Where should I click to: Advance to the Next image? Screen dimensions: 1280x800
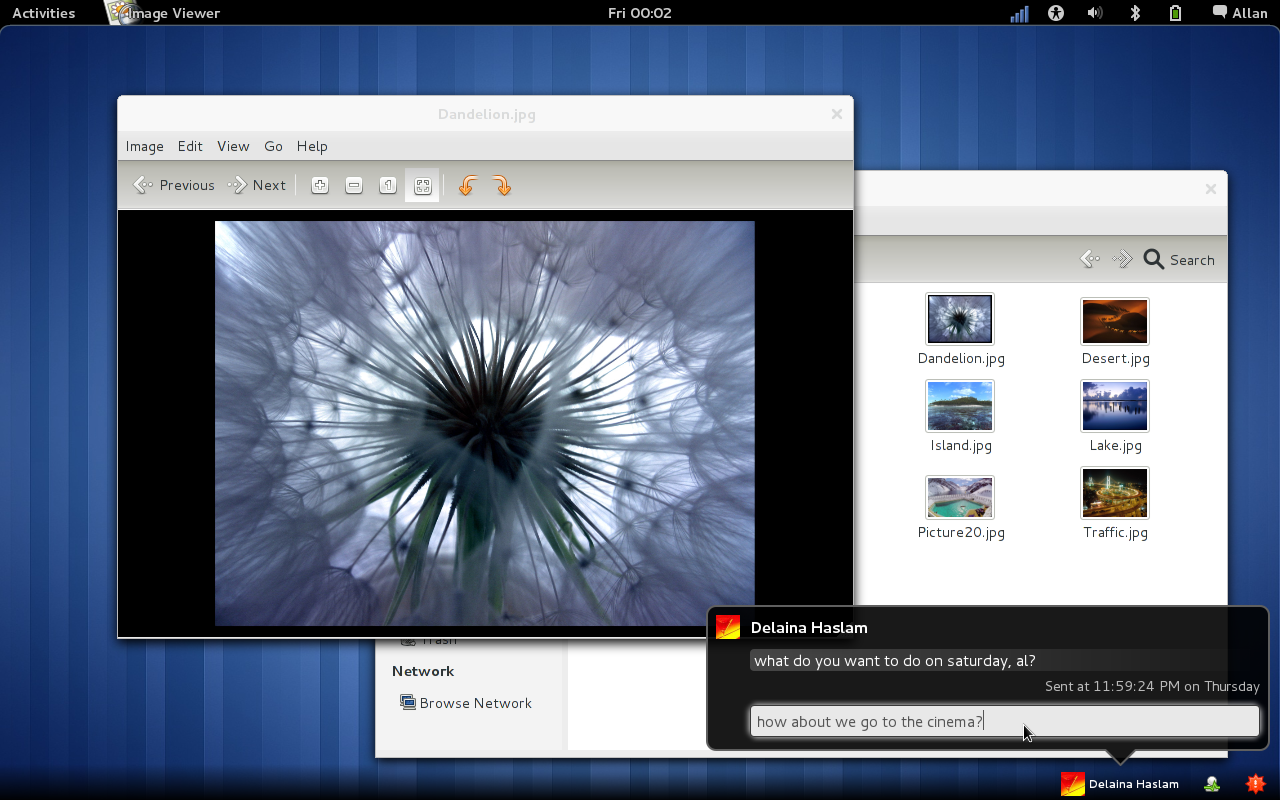[x=257, y=185]
